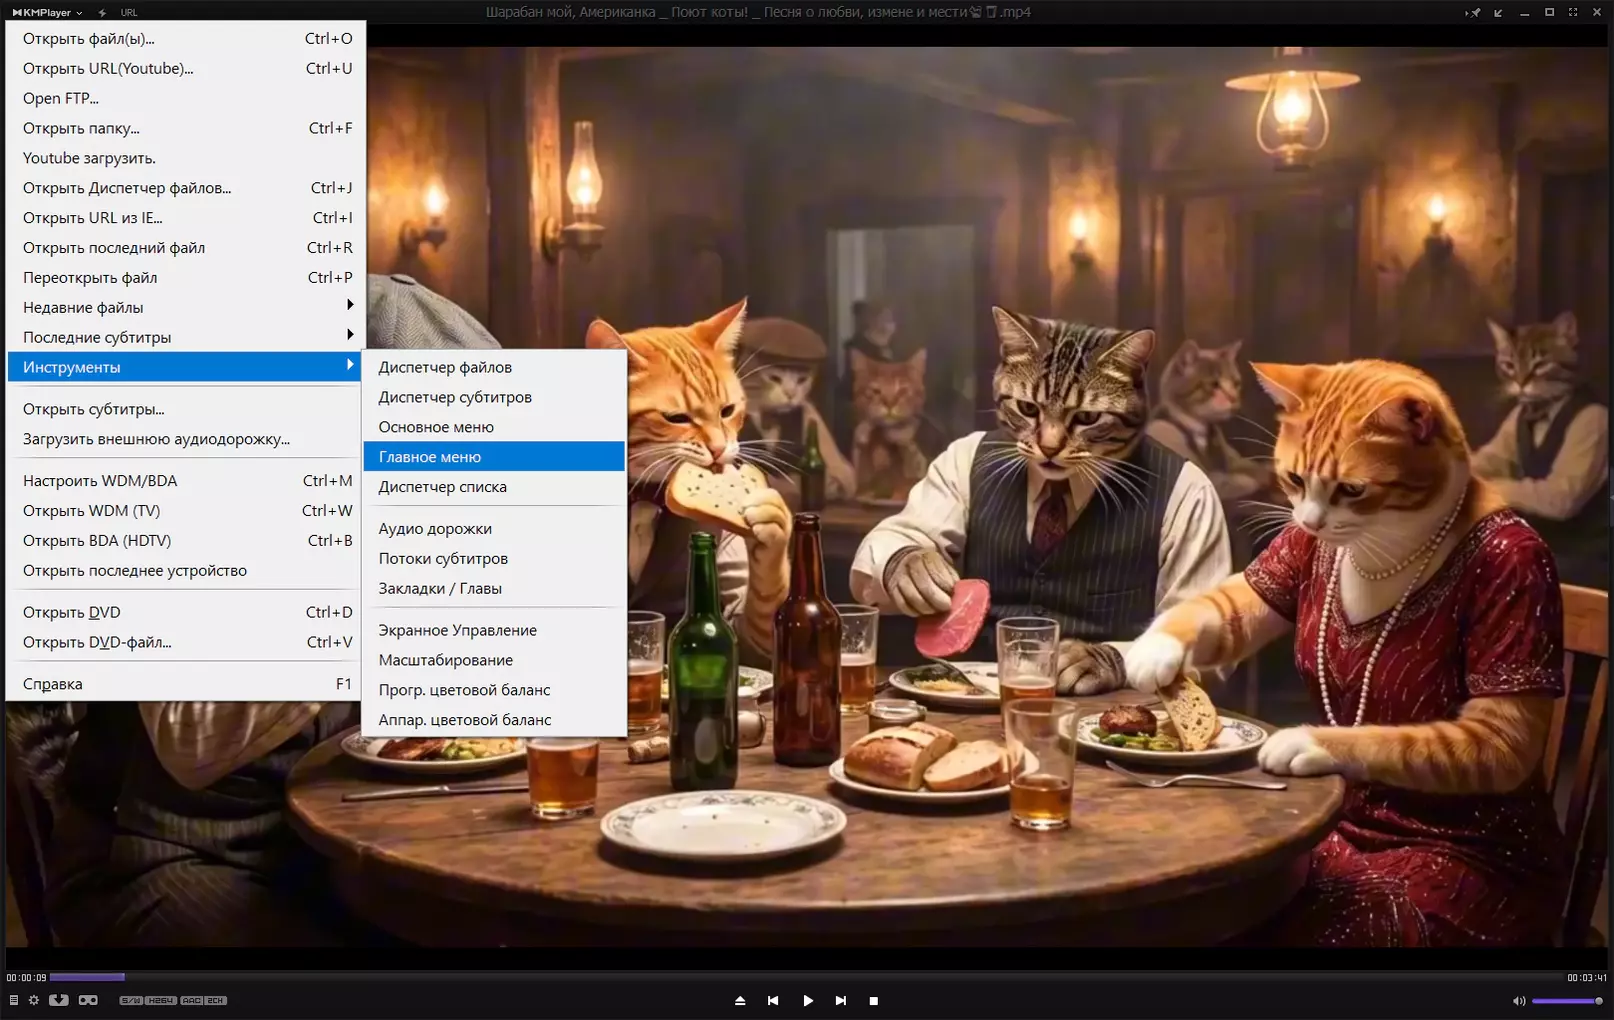This screenshot has width=1614, height=1020.
Task: Select Основное меню item
Action: [494, 427]
